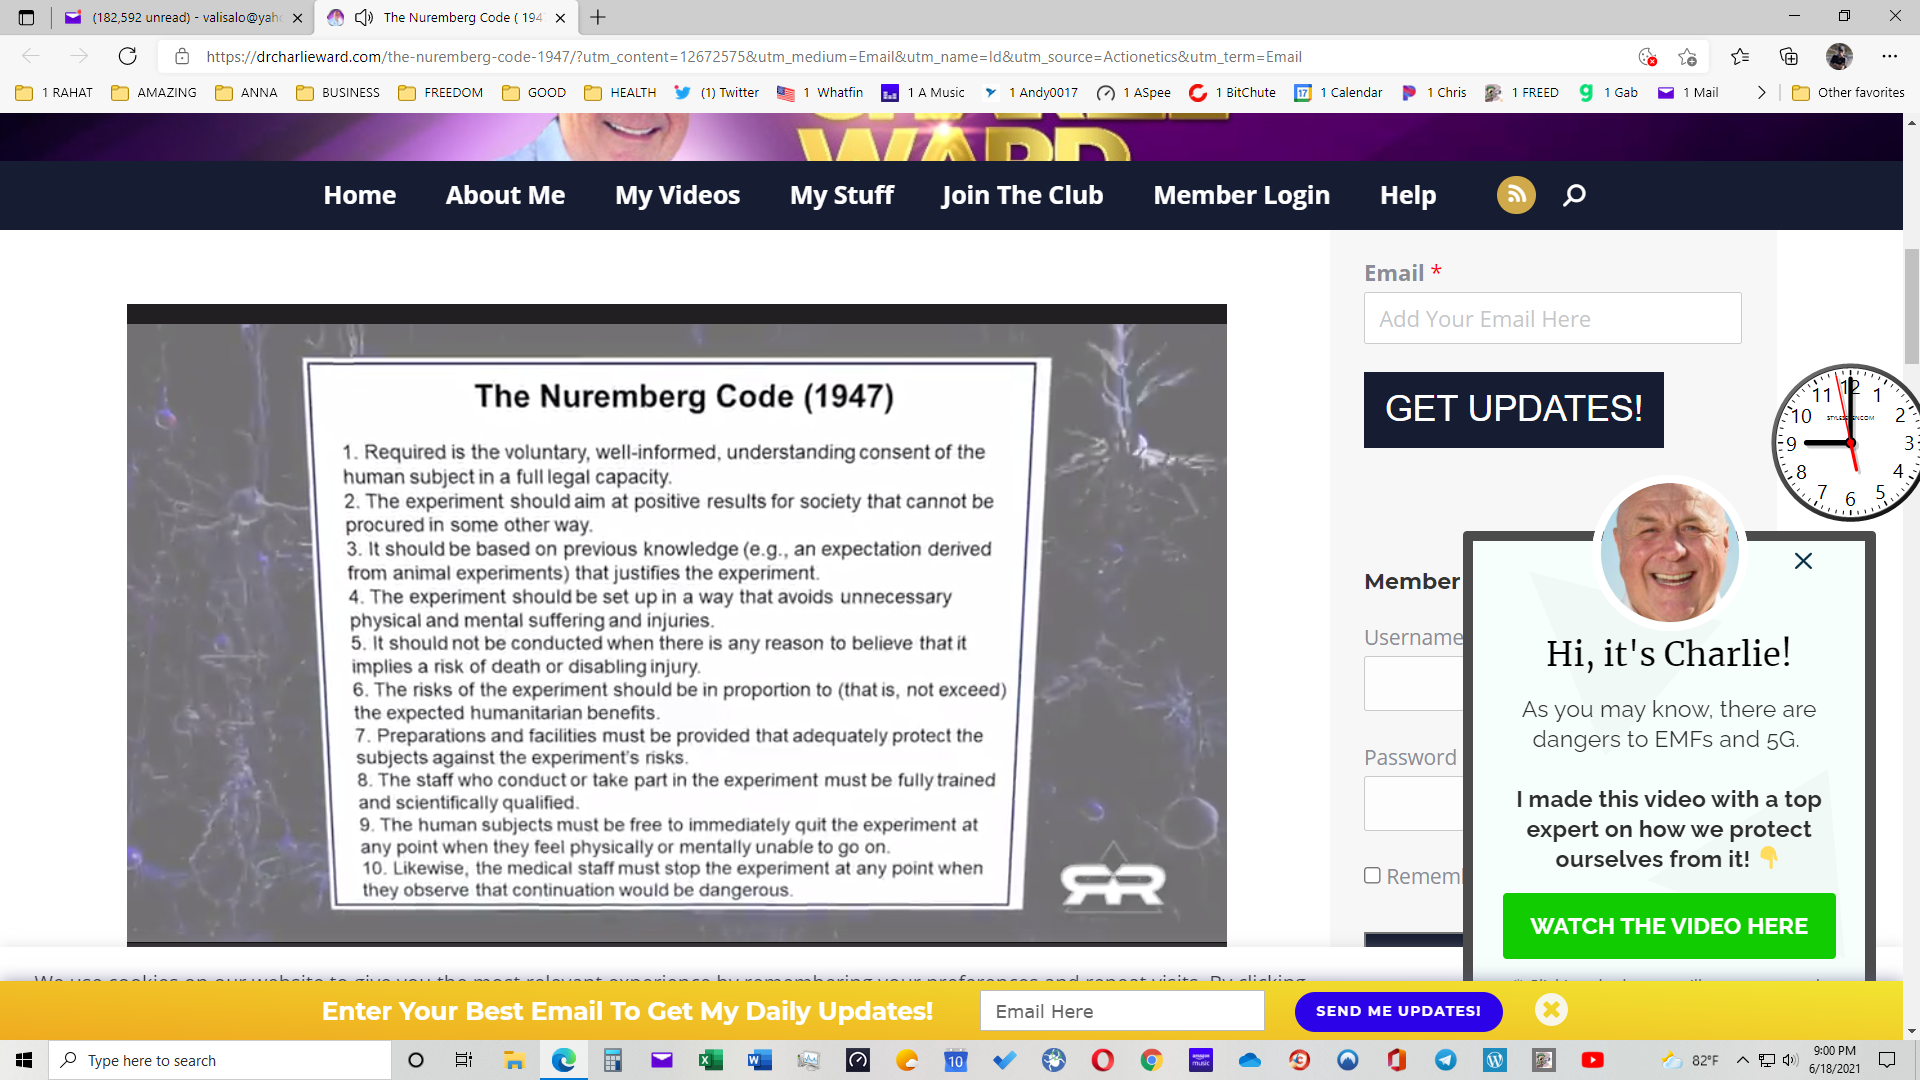
Task: Add page to favorites star icon
Action: point(1688,56)
